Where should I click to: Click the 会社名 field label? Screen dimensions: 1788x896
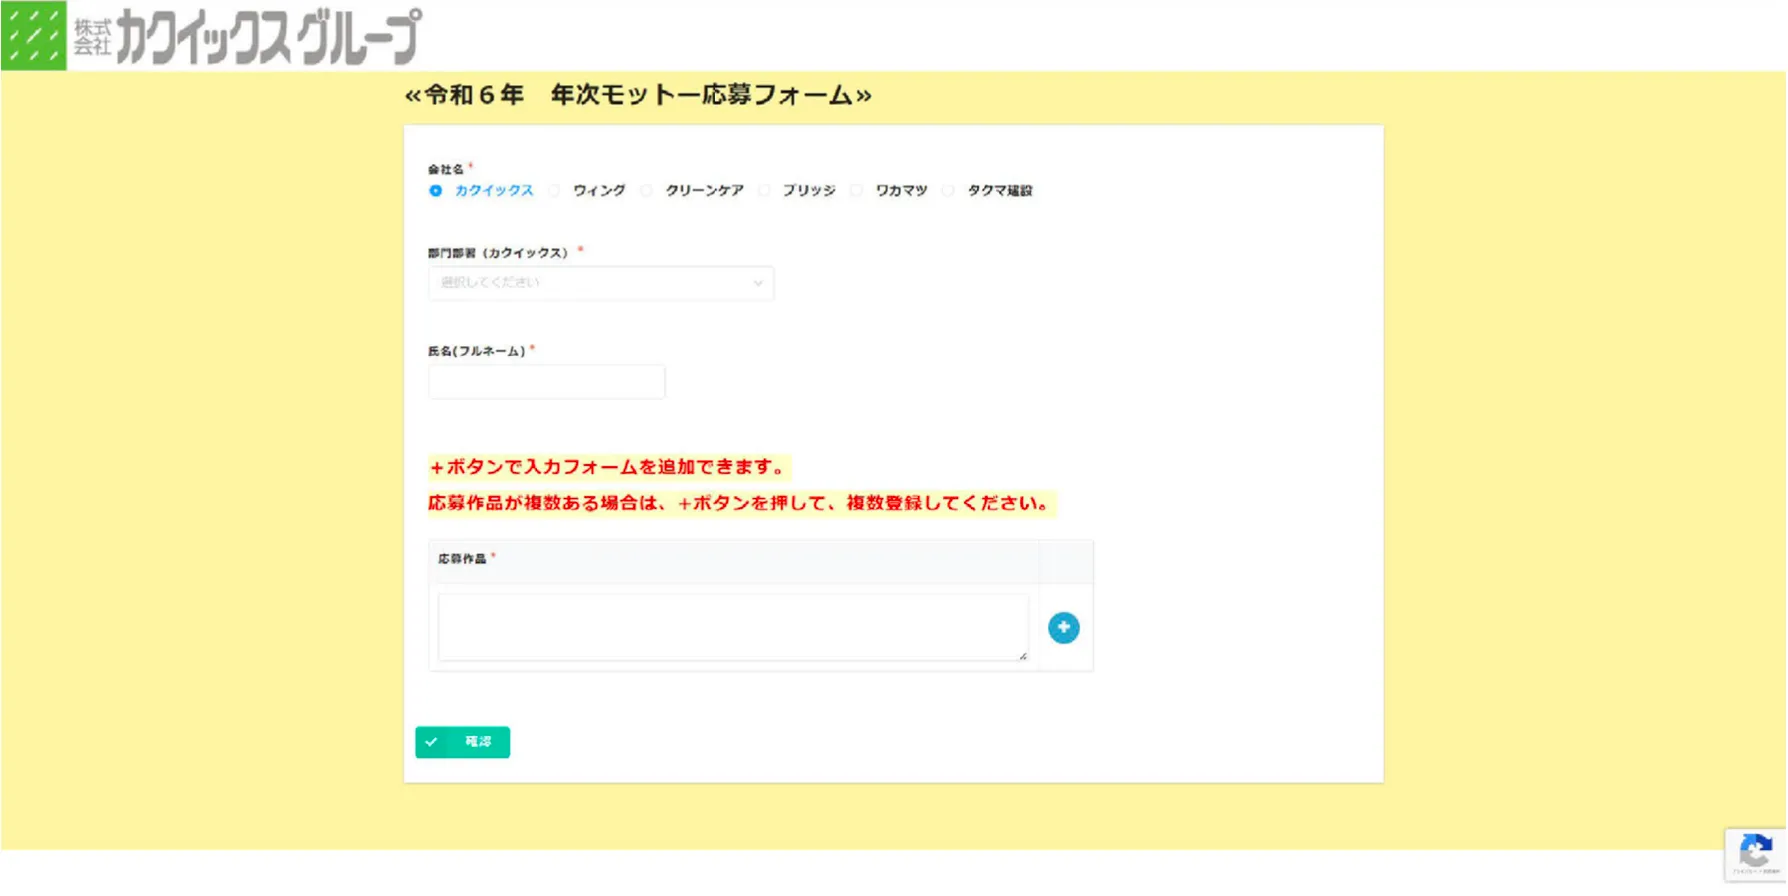click(x=446, y=170)
